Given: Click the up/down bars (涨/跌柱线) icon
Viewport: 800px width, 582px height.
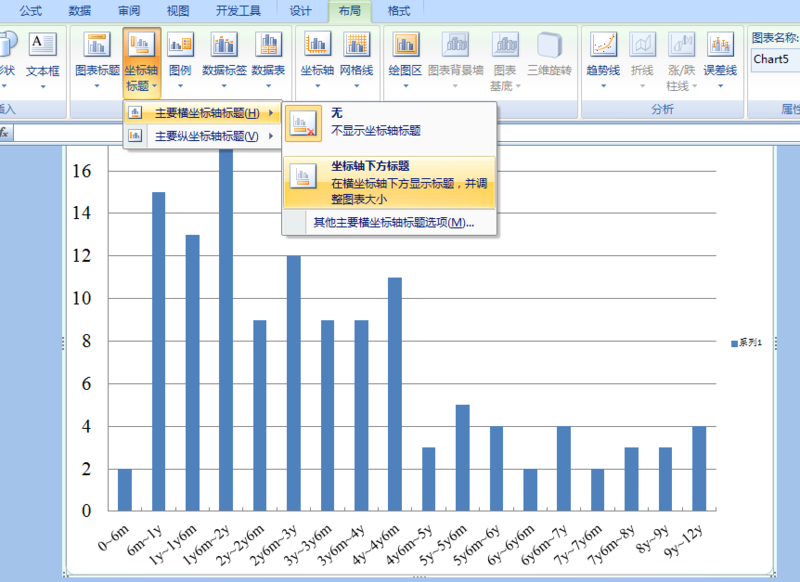Looking at the screenshot, I should 681,44.
